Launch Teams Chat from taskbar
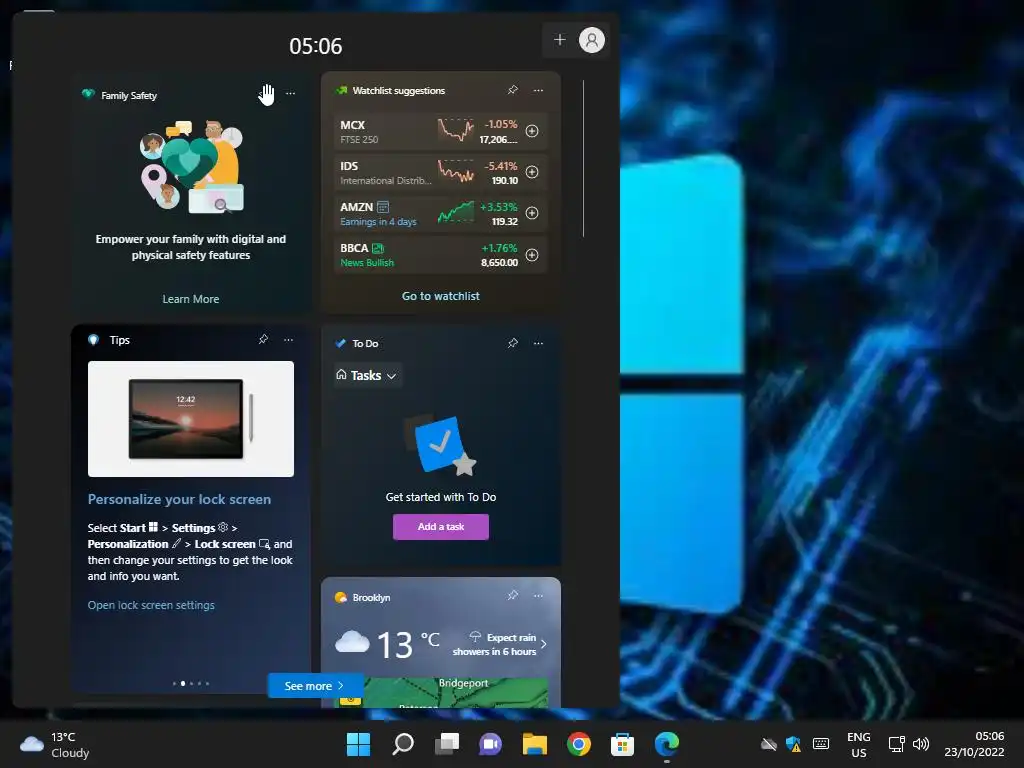Viewport: 1024px width, 768px height. point(490,744)
